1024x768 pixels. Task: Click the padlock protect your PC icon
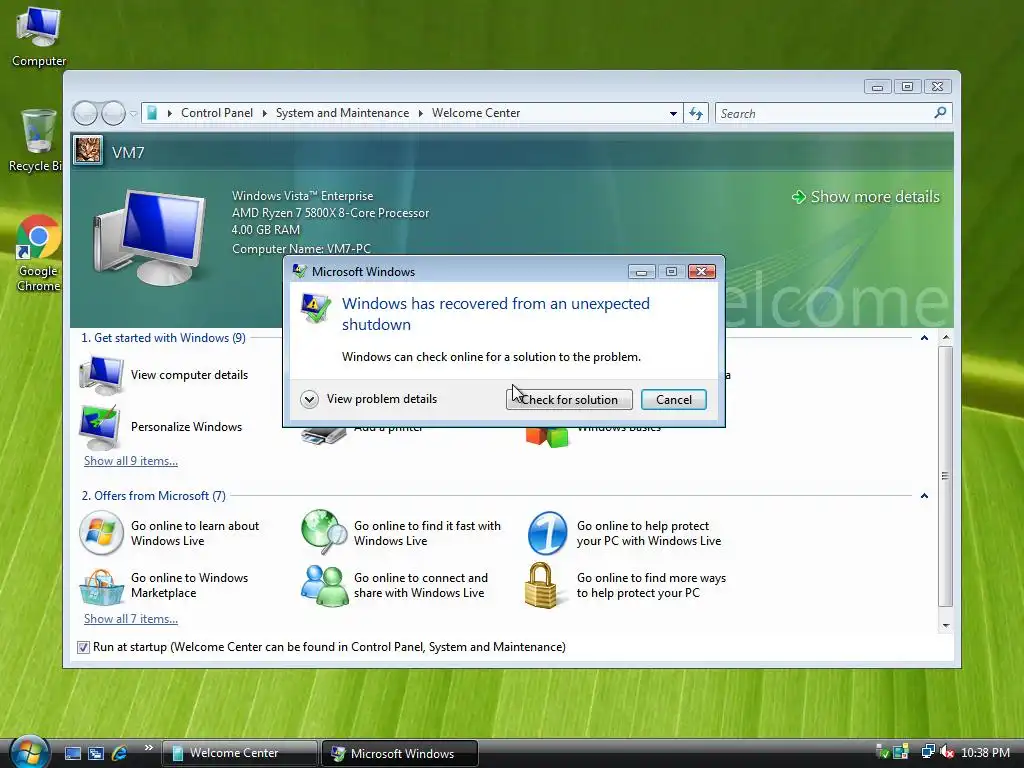coord(541,585)
